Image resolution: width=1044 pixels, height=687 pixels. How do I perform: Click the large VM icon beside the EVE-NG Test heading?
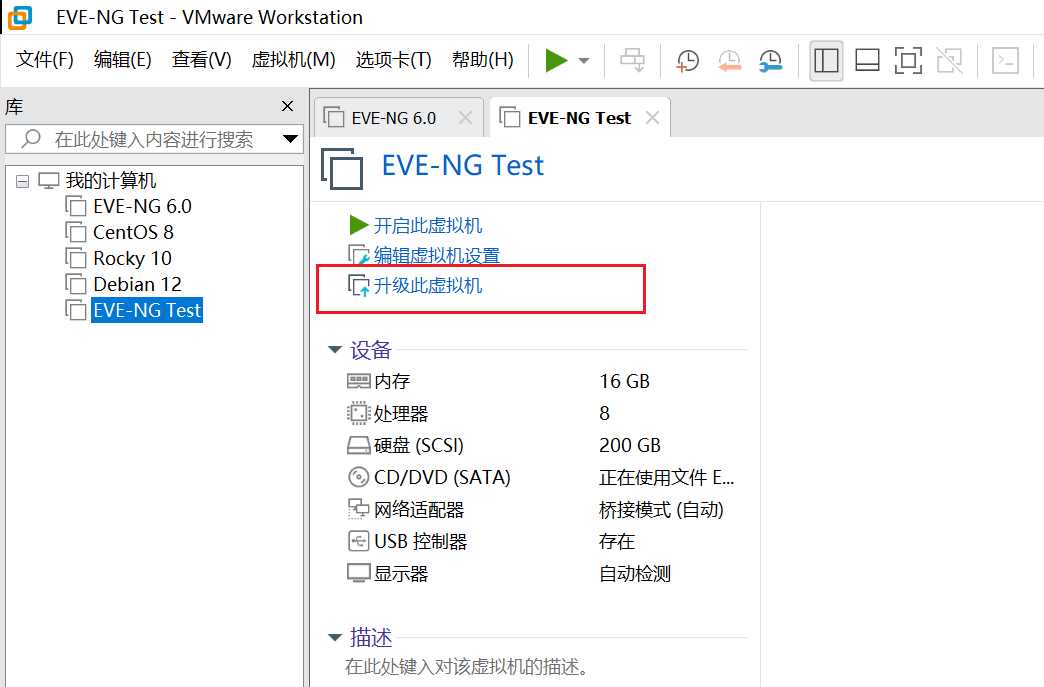click(x=342, y=169)
